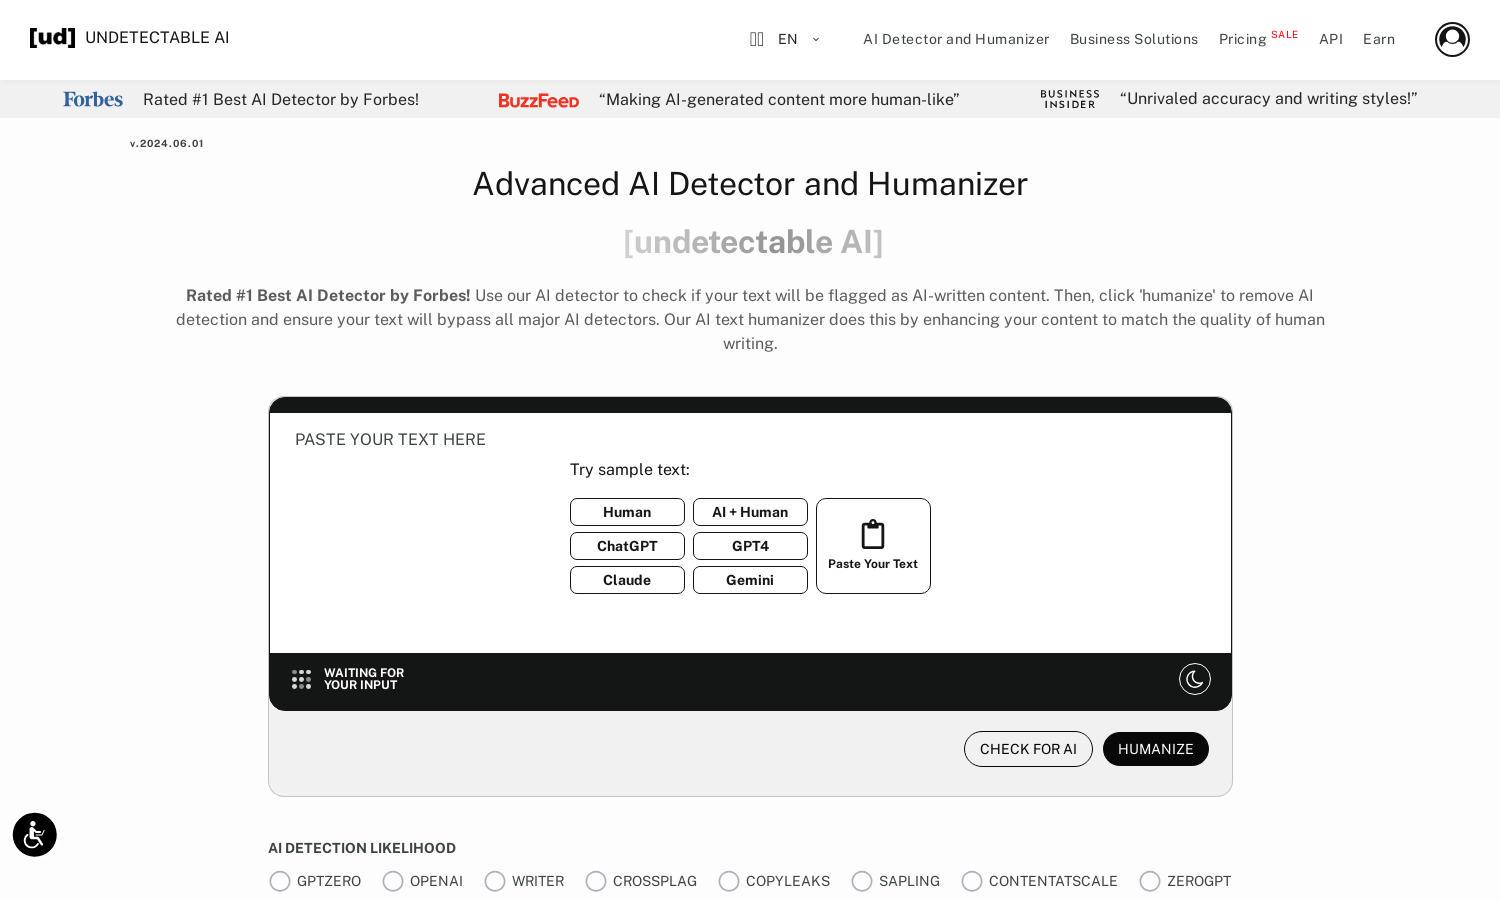Open Business Solutions menu item
Screen dimensions: 1500x900
point(1134,39)
